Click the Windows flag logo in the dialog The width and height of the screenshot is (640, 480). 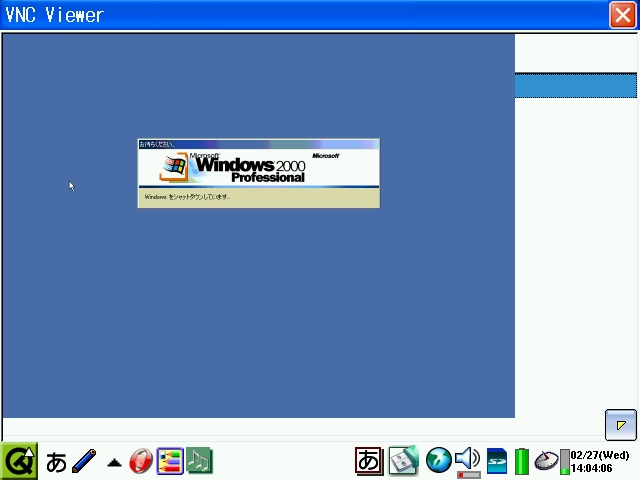click(174, 166)
